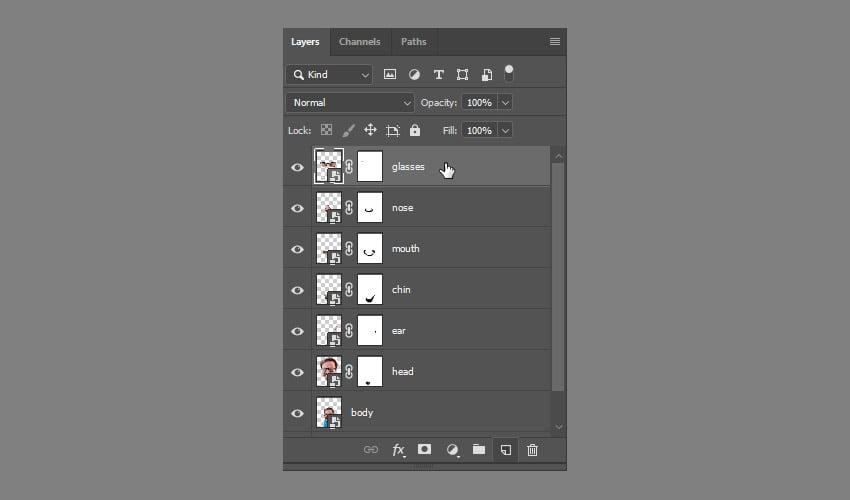
Task: Hide the glasses layer
Action: (297, 168)
